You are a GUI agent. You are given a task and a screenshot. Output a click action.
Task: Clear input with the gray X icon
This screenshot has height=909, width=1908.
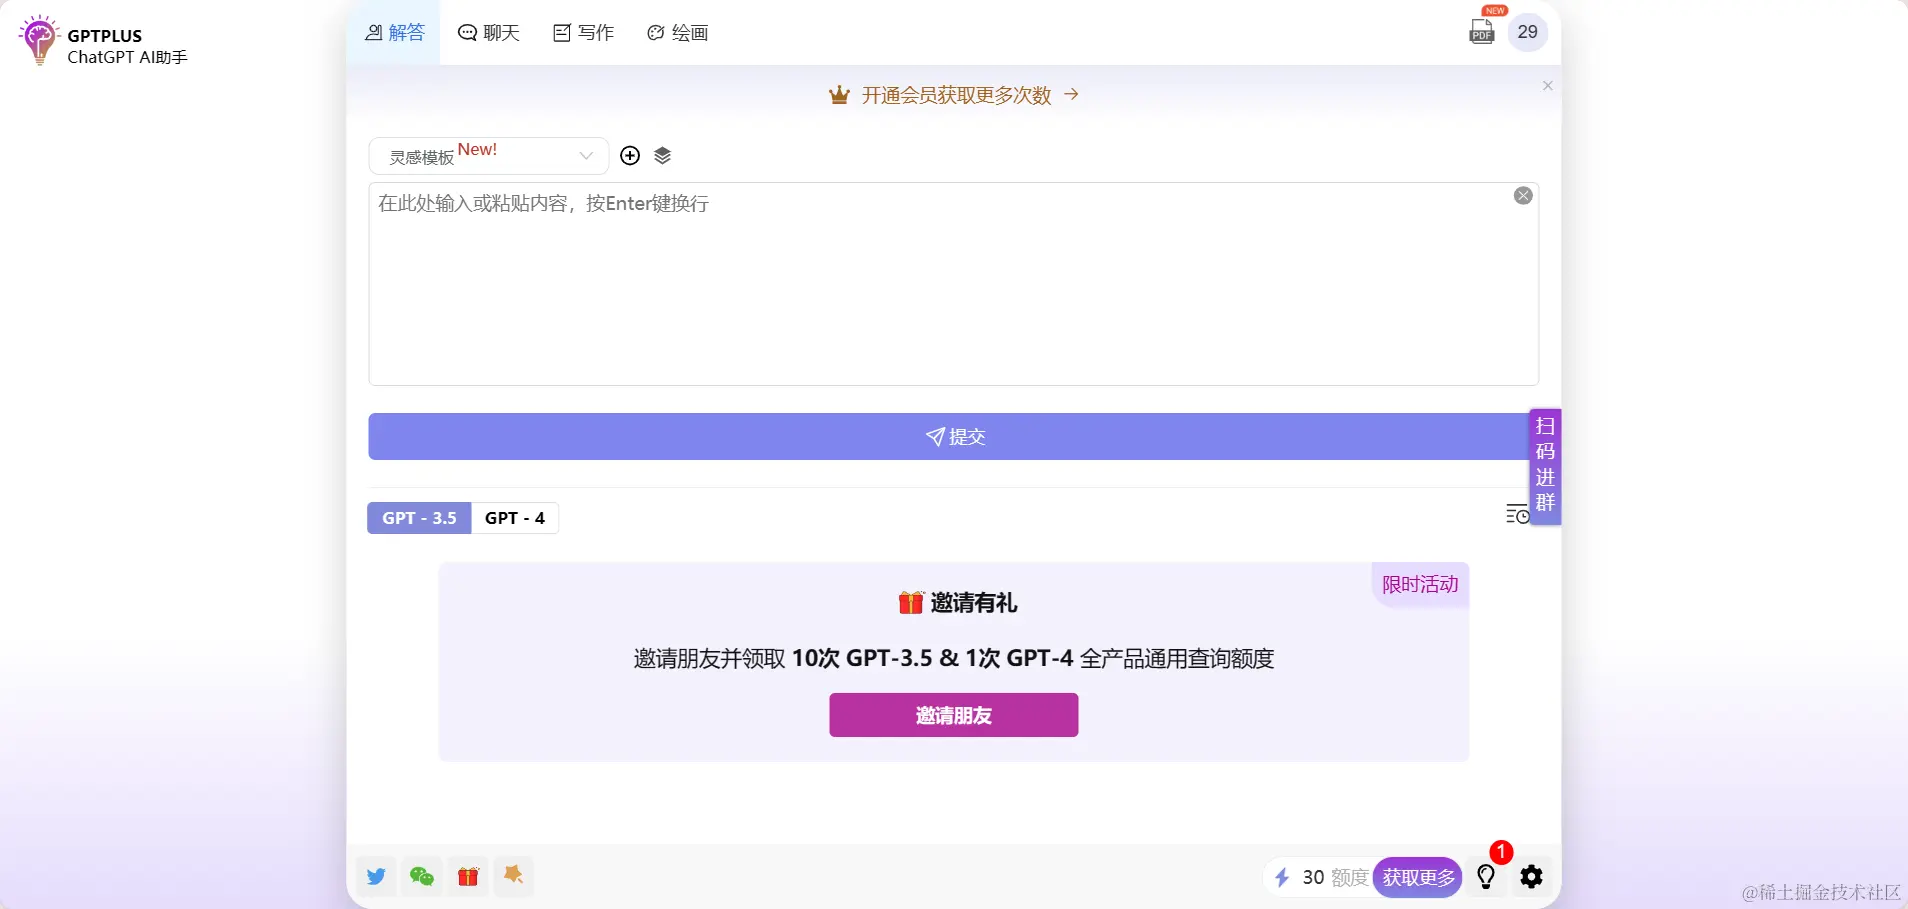click(1523, 196)
